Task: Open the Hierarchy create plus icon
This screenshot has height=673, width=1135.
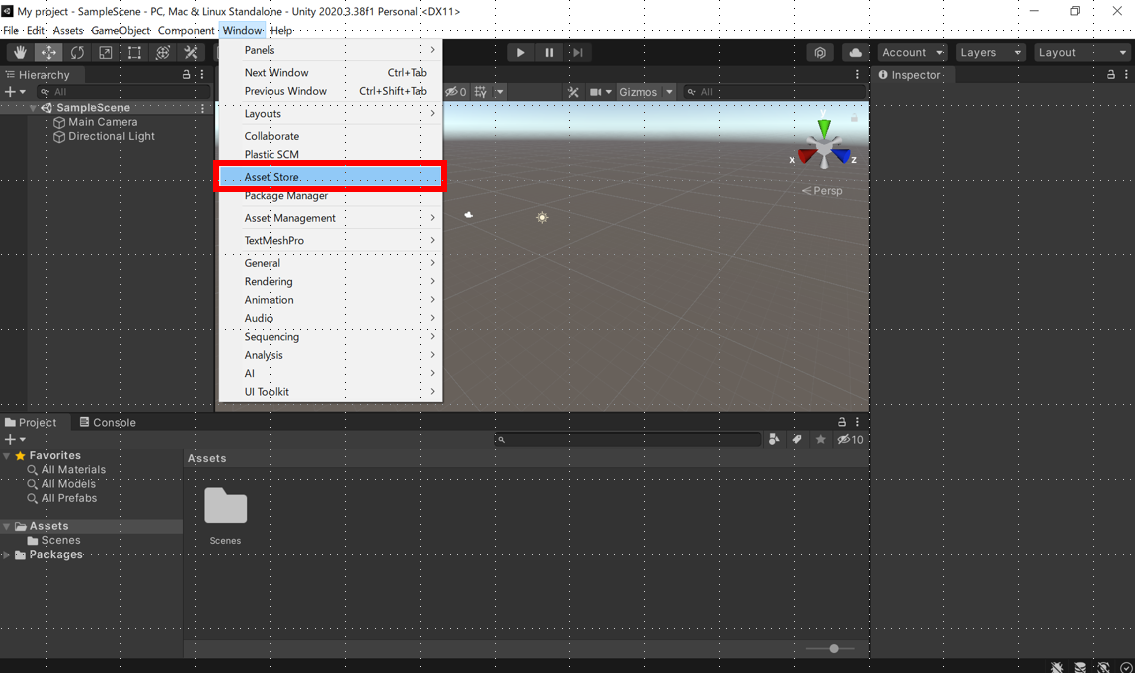Action: pos(10,91)
